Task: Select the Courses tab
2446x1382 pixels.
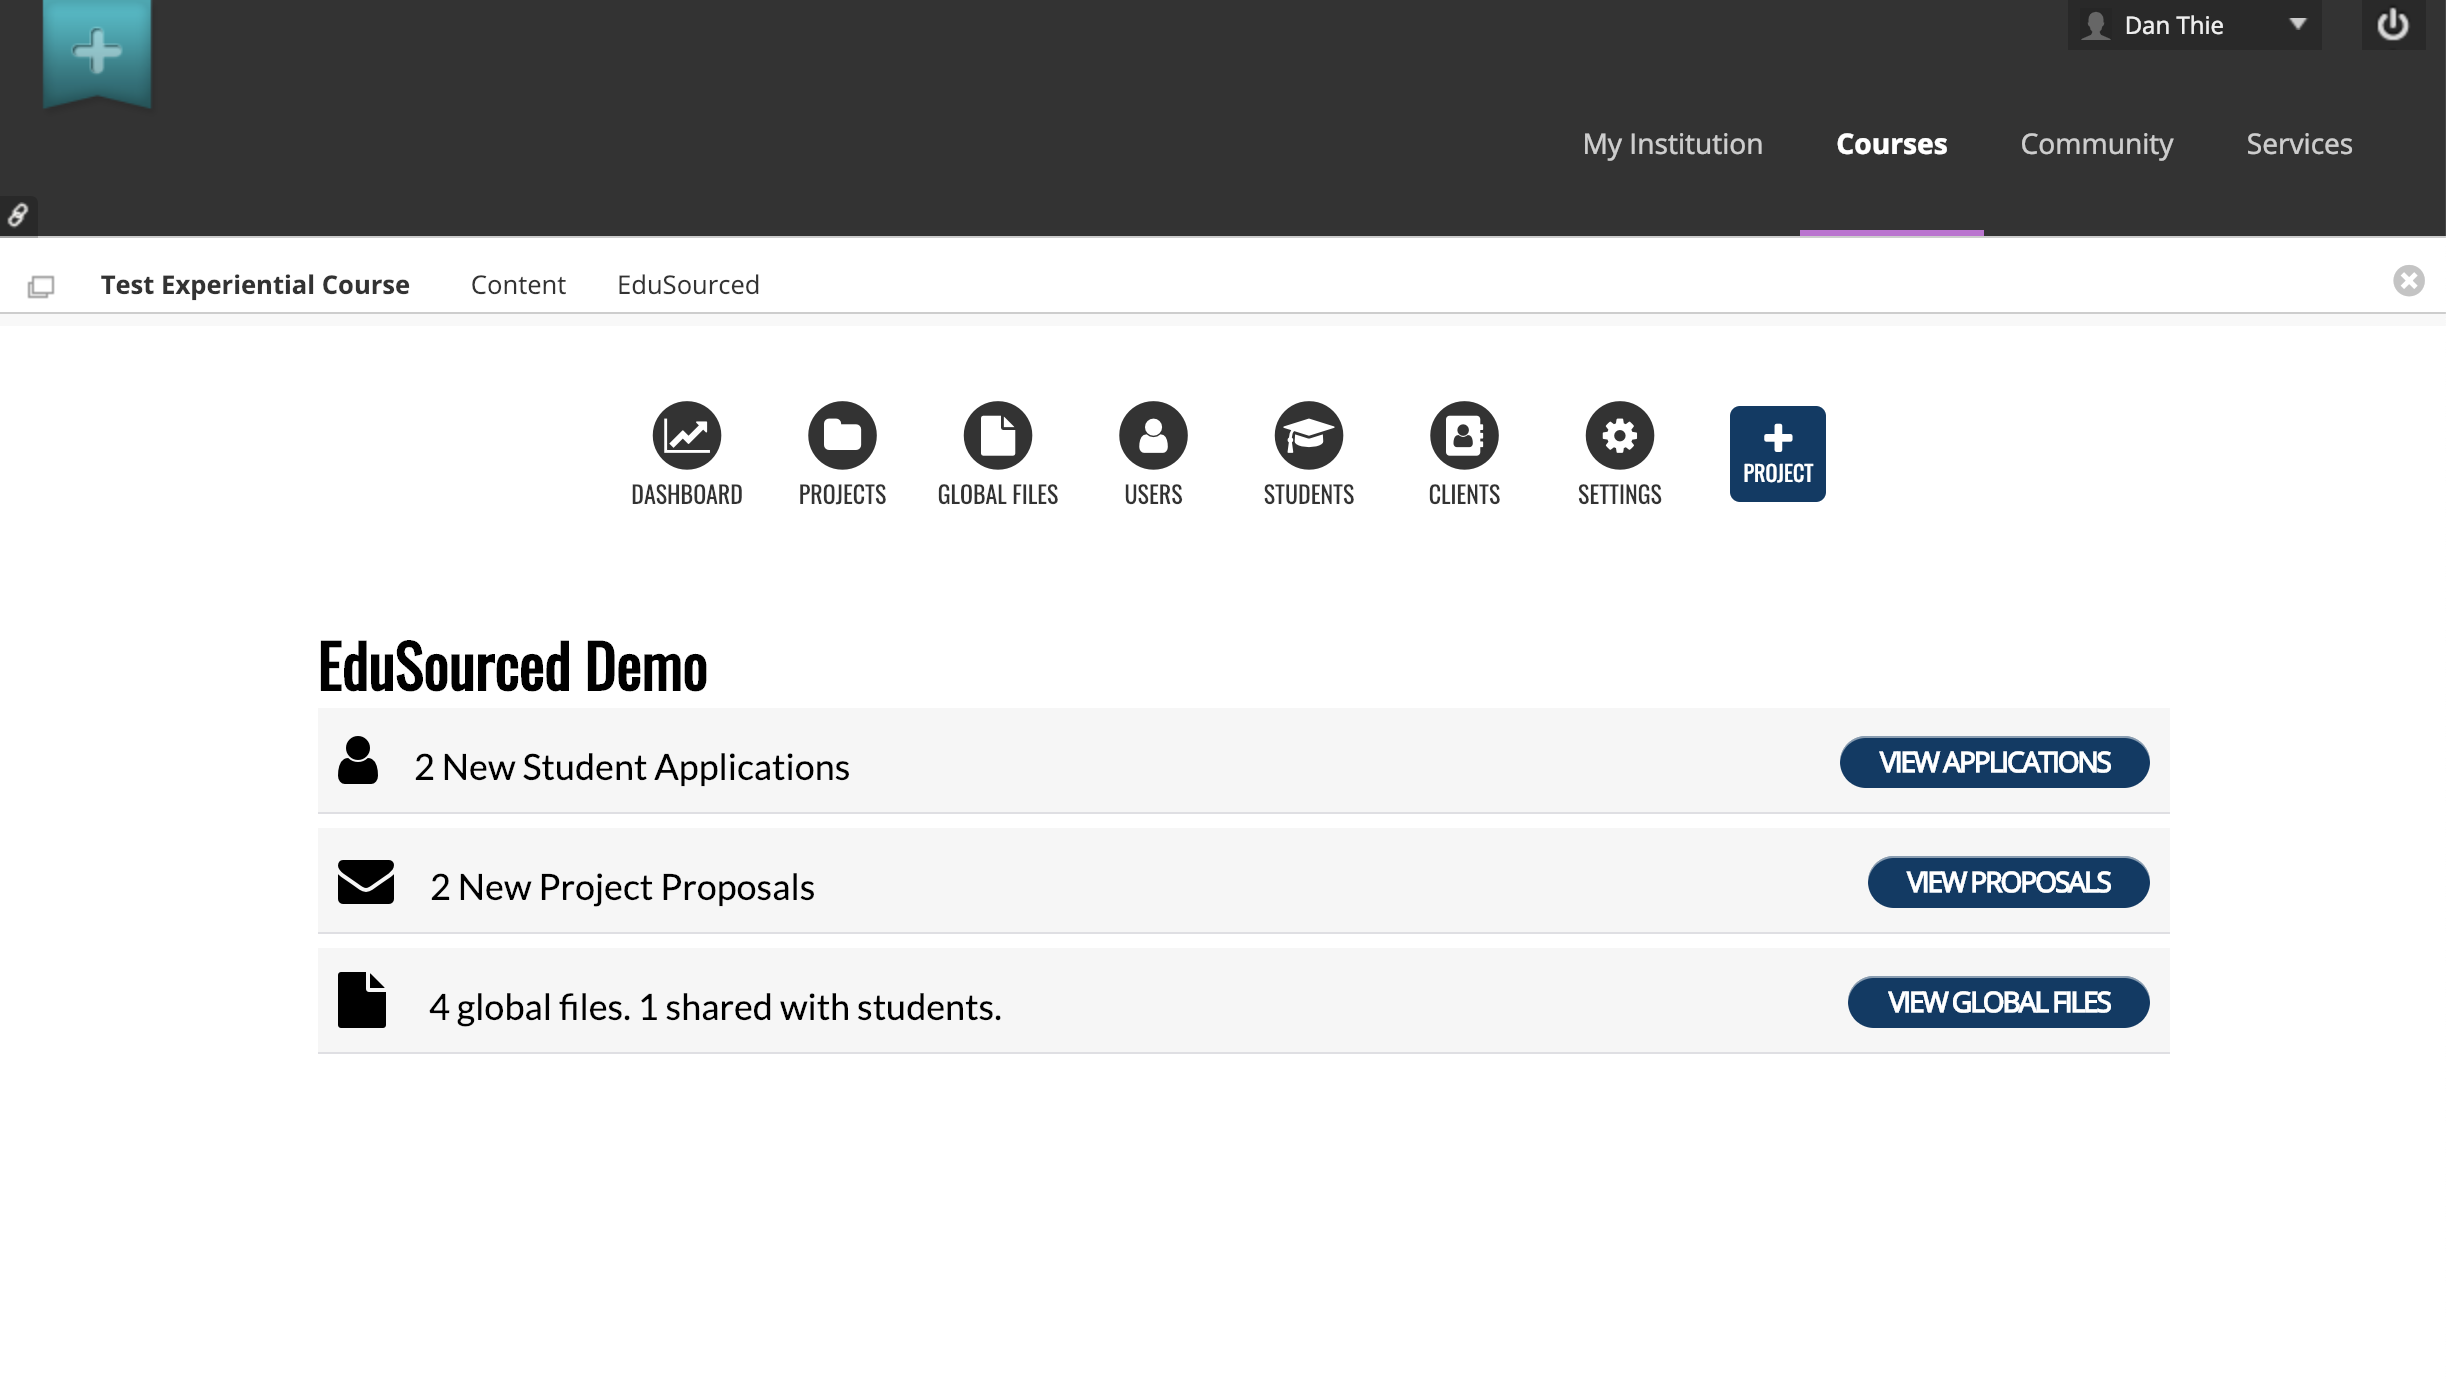Action: 1891,144
